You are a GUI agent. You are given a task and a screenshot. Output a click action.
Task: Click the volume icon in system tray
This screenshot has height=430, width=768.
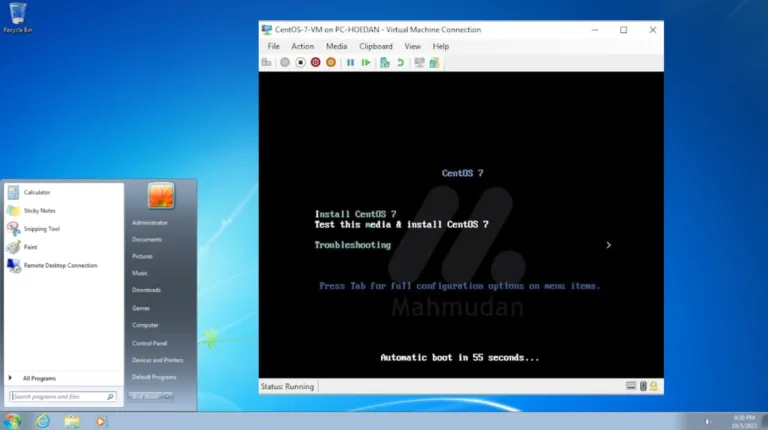[x=707, y=421]
